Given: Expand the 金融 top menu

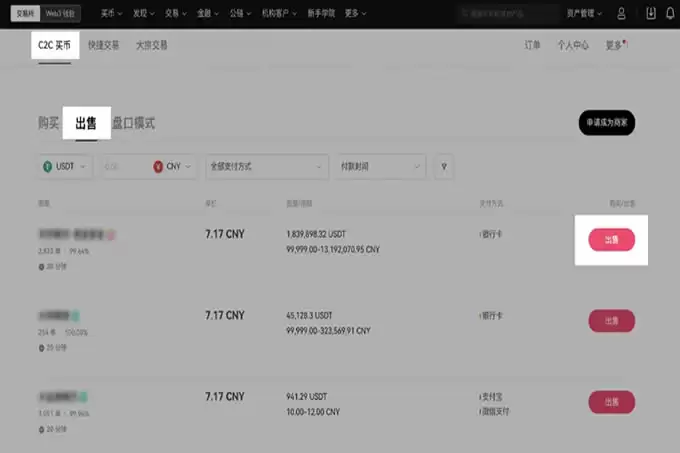Looking at the screenshot, I should point(208,13).
